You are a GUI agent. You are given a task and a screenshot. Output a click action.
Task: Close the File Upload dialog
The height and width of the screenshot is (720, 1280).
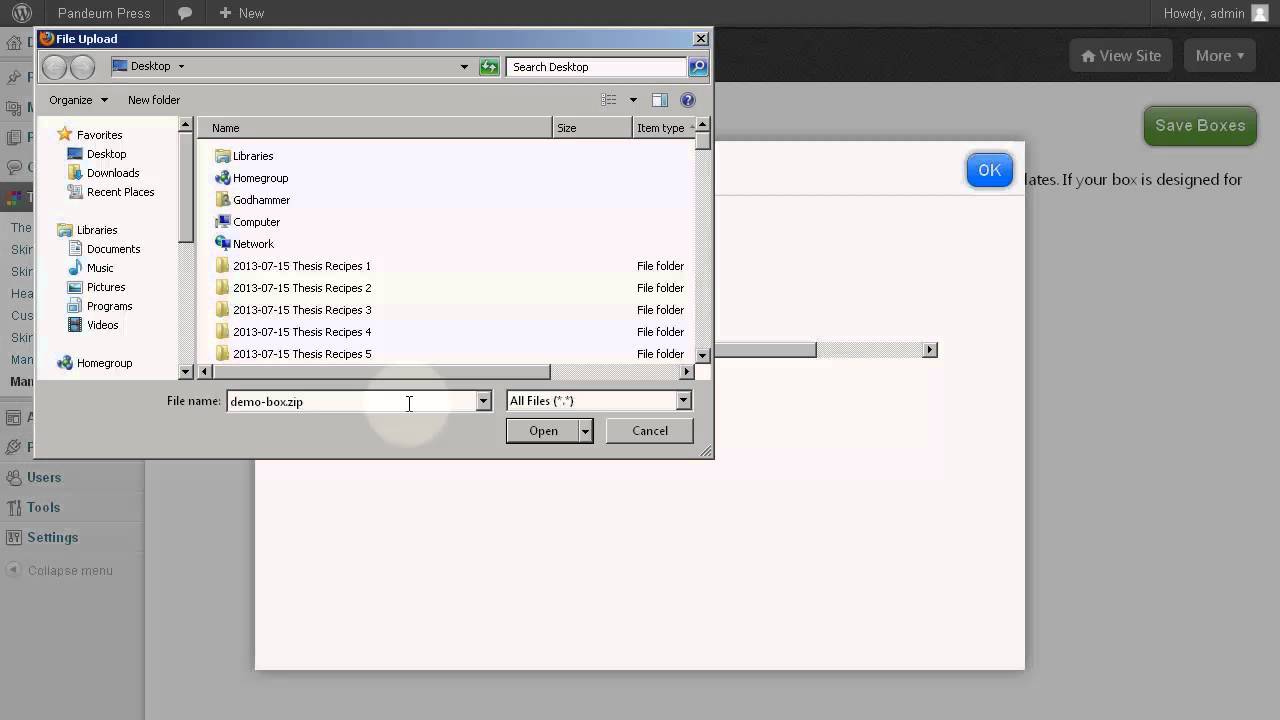[x=700, y=39]
